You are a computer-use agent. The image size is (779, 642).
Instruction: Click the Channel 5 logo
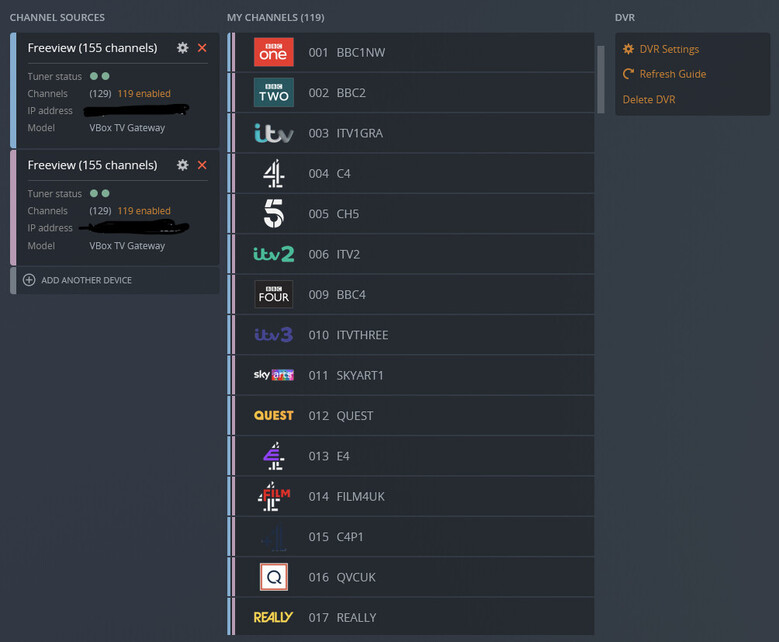click(274, 214)
